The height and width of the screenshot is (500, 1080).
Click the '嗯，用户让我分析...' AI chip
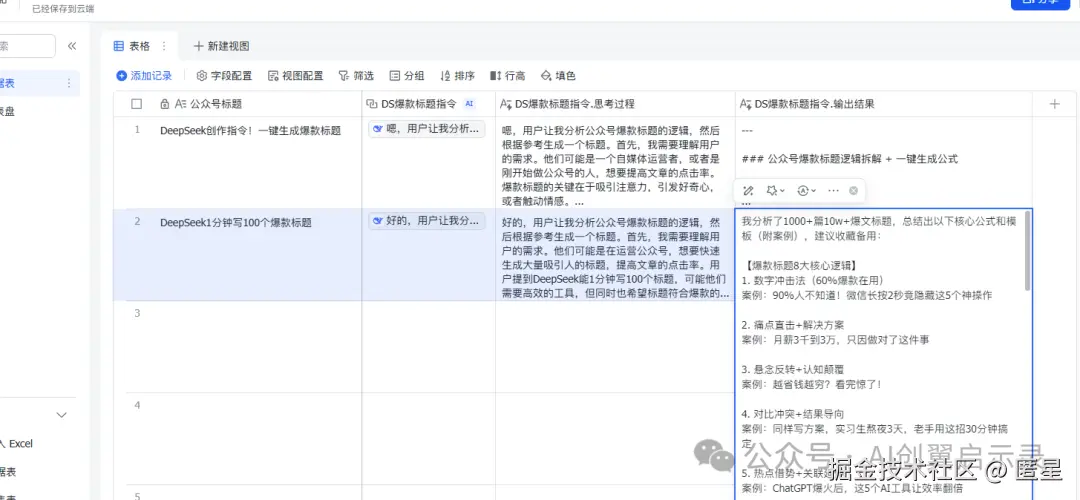click(x=427, y=129)
